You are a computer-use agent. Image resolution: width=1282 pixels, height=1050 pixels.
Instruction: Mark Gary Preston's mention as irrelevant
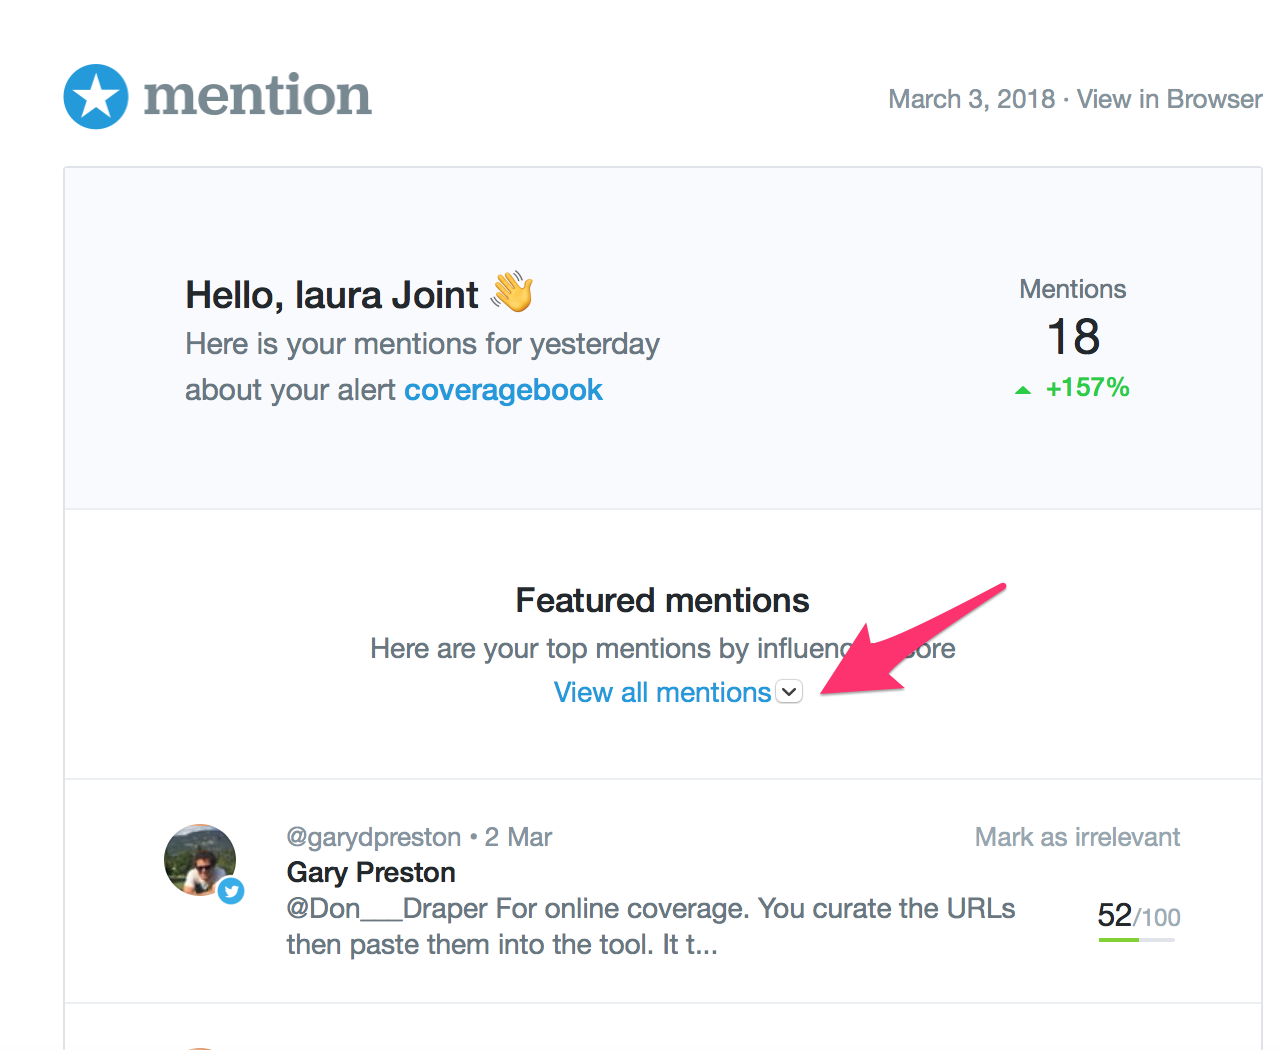pyautogui.click(x=1077, y=837)
